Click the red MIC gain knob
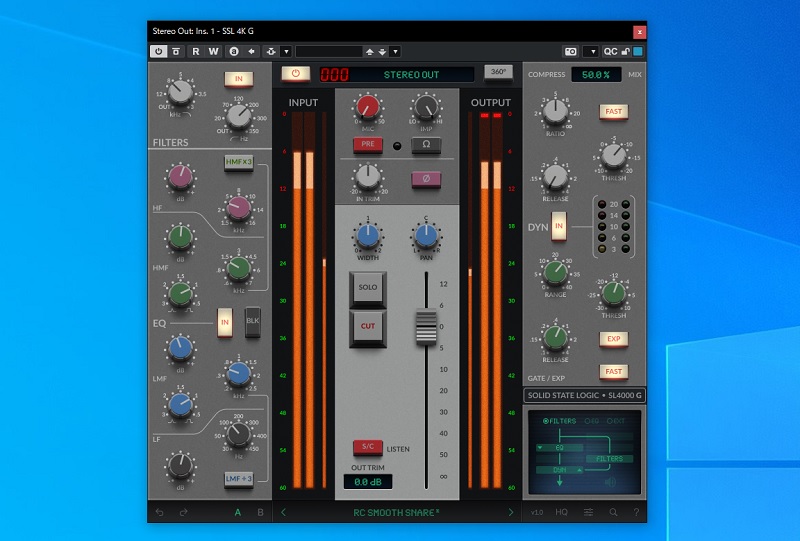Image resolution: width=800 pixels, height=541 pixels. [367, 108]
